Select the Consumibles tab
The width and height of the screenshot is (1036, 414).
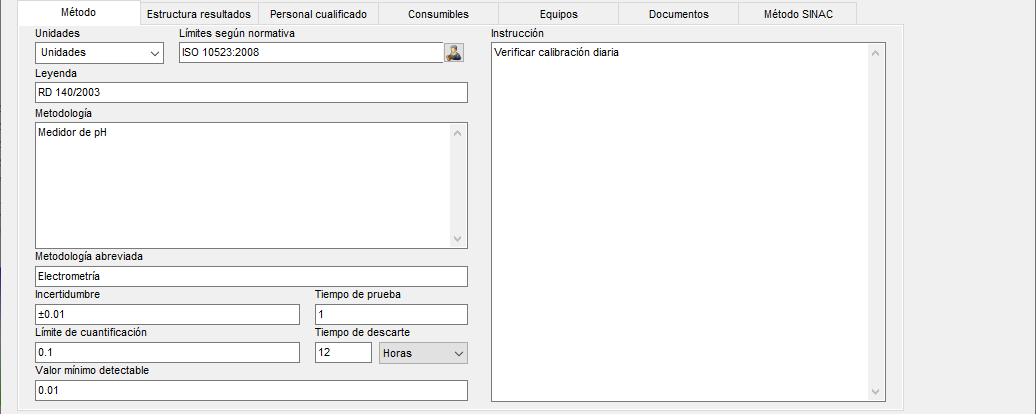tap(438, 14)
